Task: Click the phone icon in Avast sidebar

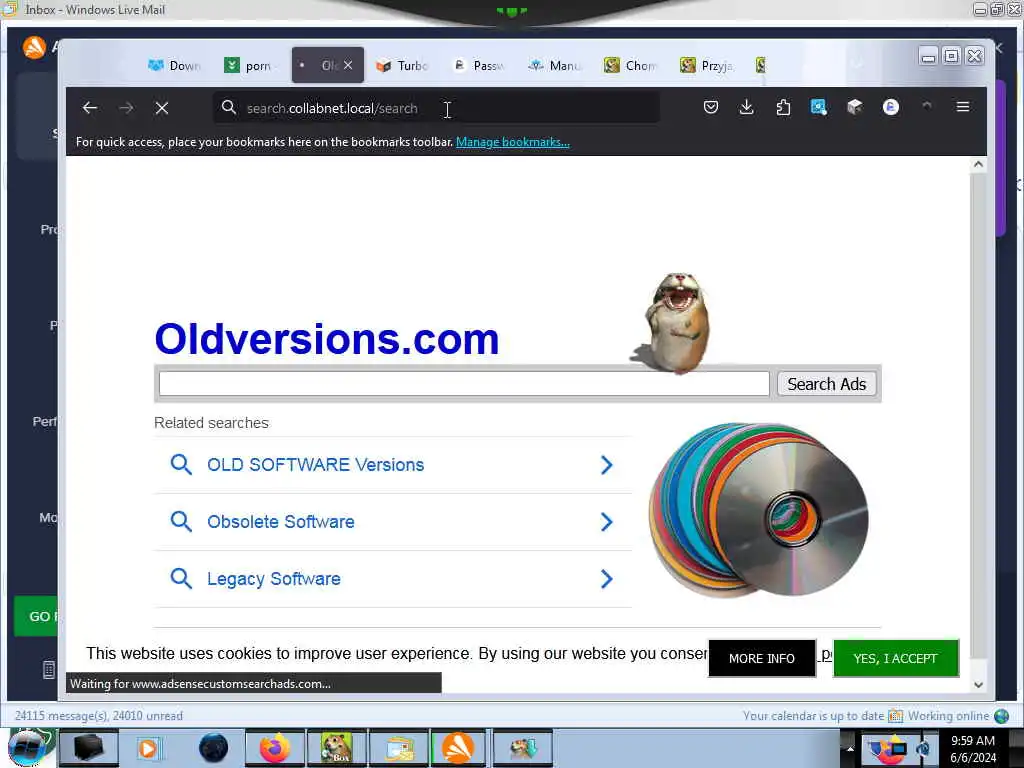Action: coord(48,669)
